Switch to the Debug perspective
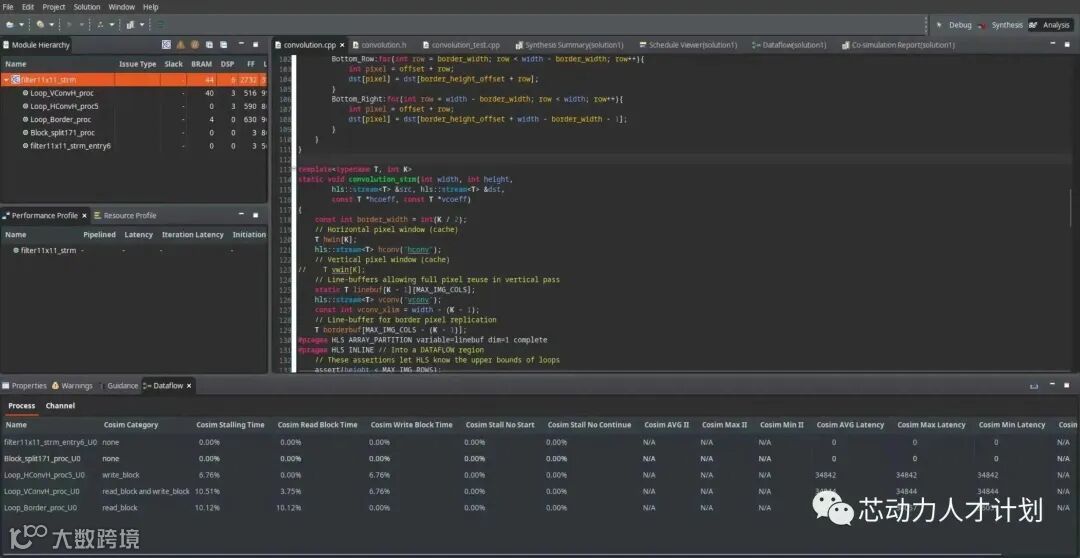This screenshot has height=558, width=1080. (x=954, y=25)
